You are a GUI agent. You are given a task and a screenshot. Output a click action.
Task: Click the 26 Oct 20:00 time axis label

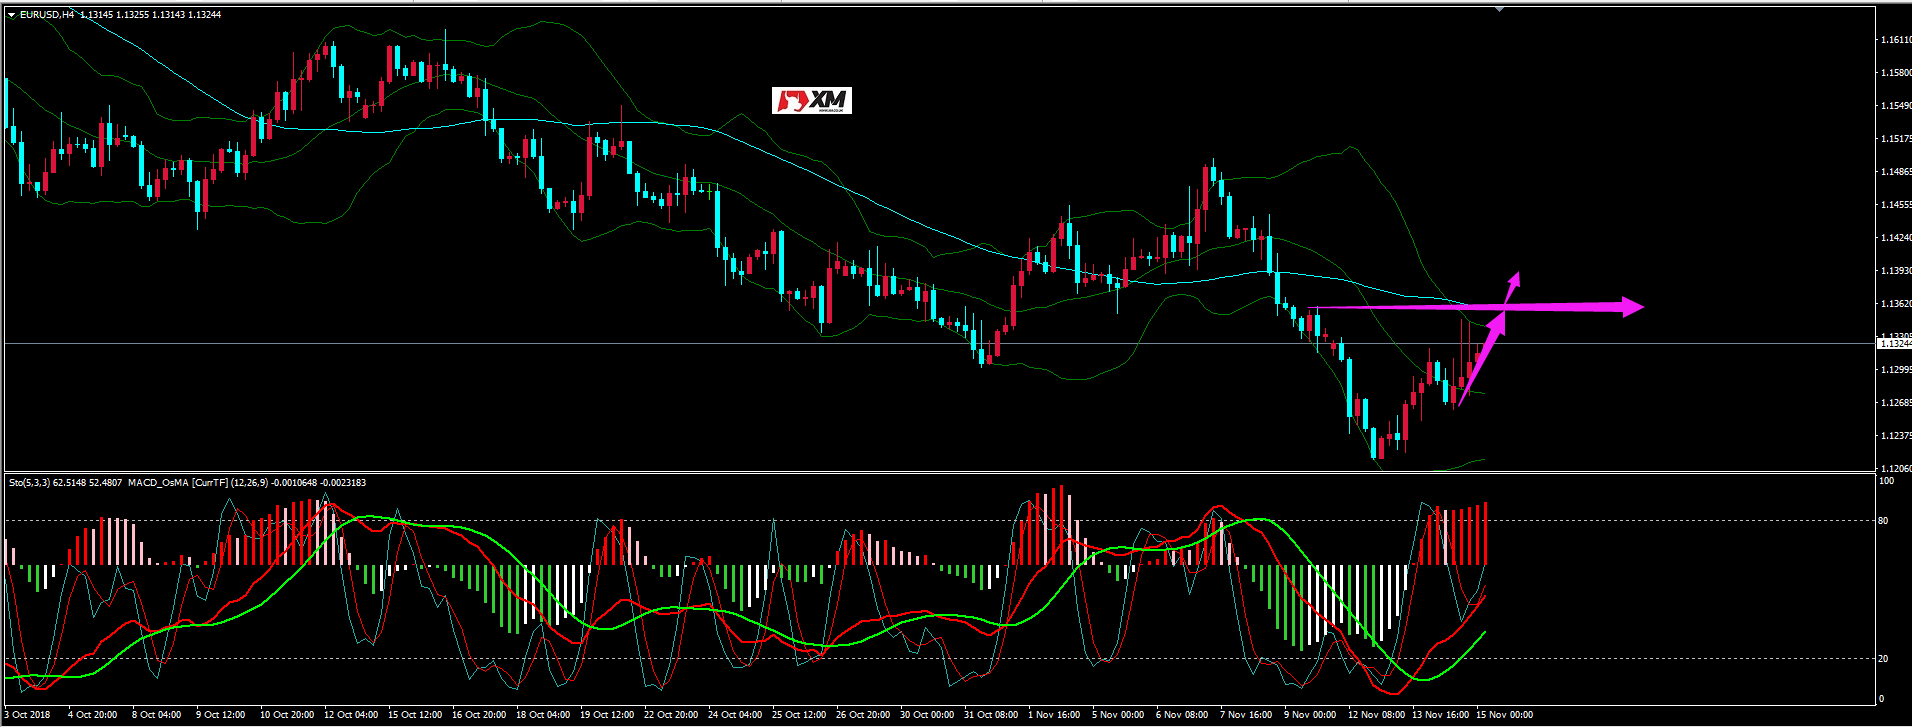click(863, 715)
